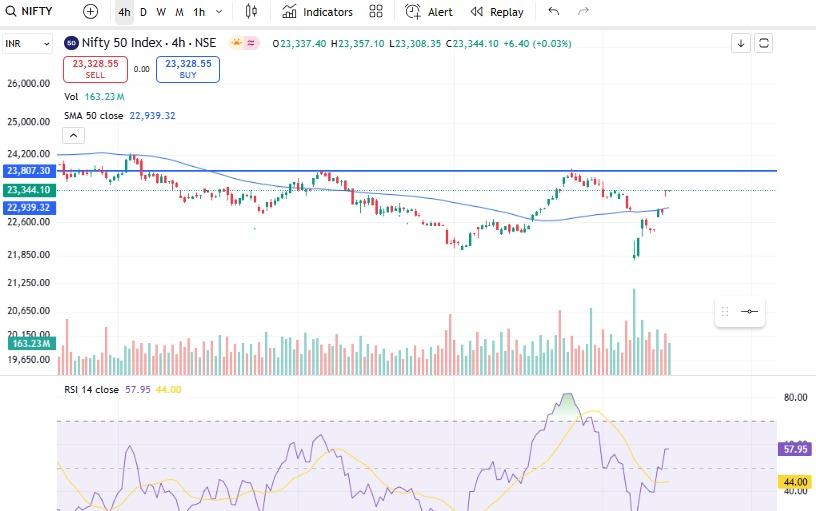Click the 0.00 spread value

click(x=142, y=69)
